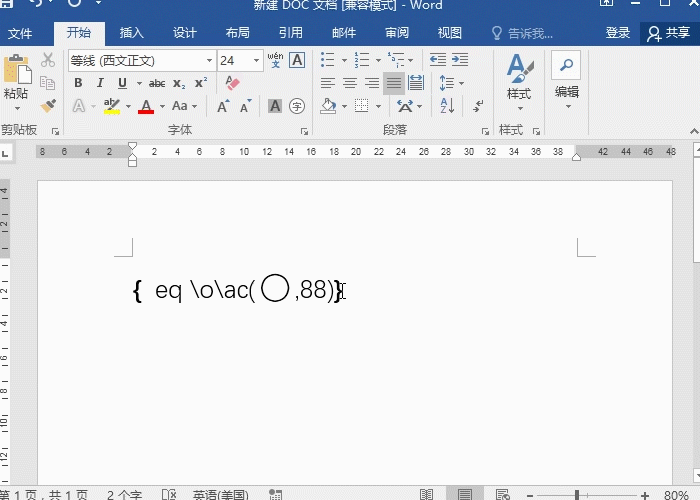Apply enclosed character (circled 字) icon
Image resolution: width=700 pixels, height=500 pixels.
click(297, 106)
